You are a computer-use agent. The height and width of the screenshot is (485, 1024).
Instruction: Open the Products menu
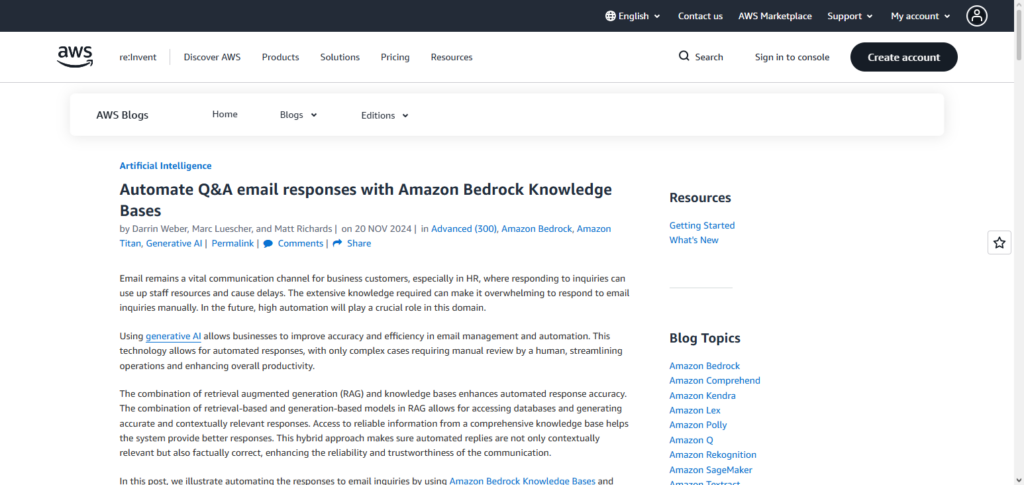click(280, 57)
